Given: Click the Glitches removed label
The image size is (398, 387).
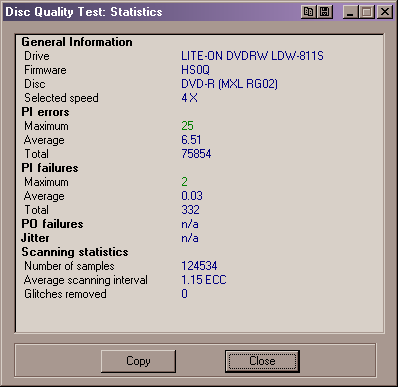Looking at the screenshot, I should (x=65, y=294).
